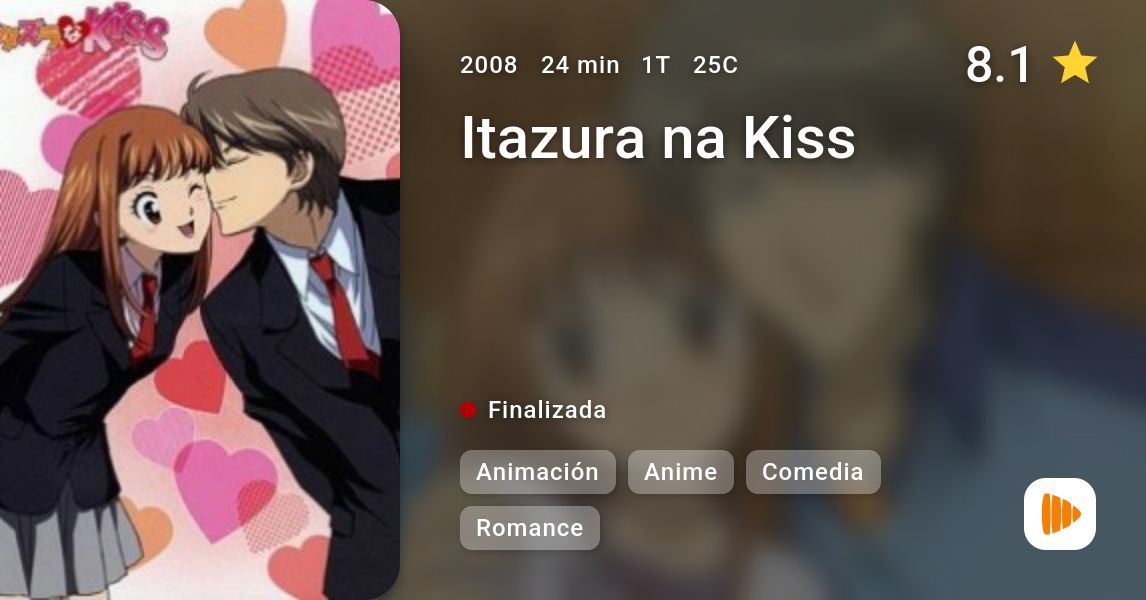Screen dimensions: 1146x600
Task: Click the 1T seasons label
Action: [656, 65]
